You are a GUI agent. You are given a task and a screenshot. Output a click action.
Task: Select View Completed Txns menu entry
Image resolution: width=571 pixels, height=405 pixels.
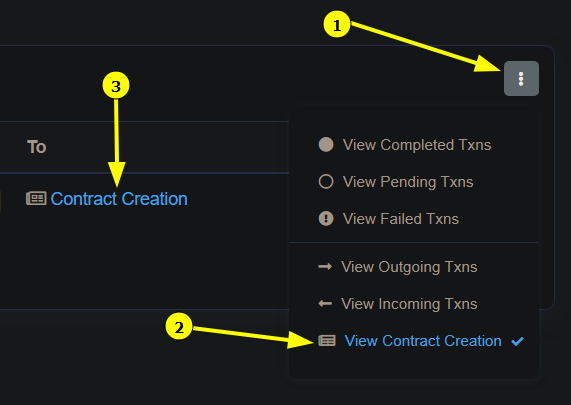point(414,145)
